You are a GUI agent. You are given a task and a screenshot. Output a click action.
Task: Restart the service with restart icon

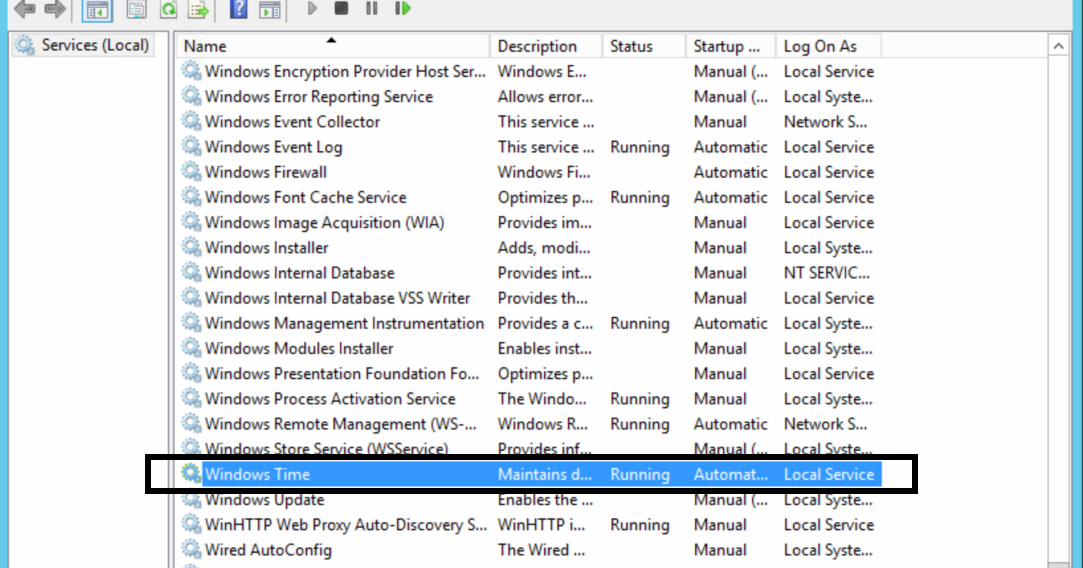click(403, 8)
